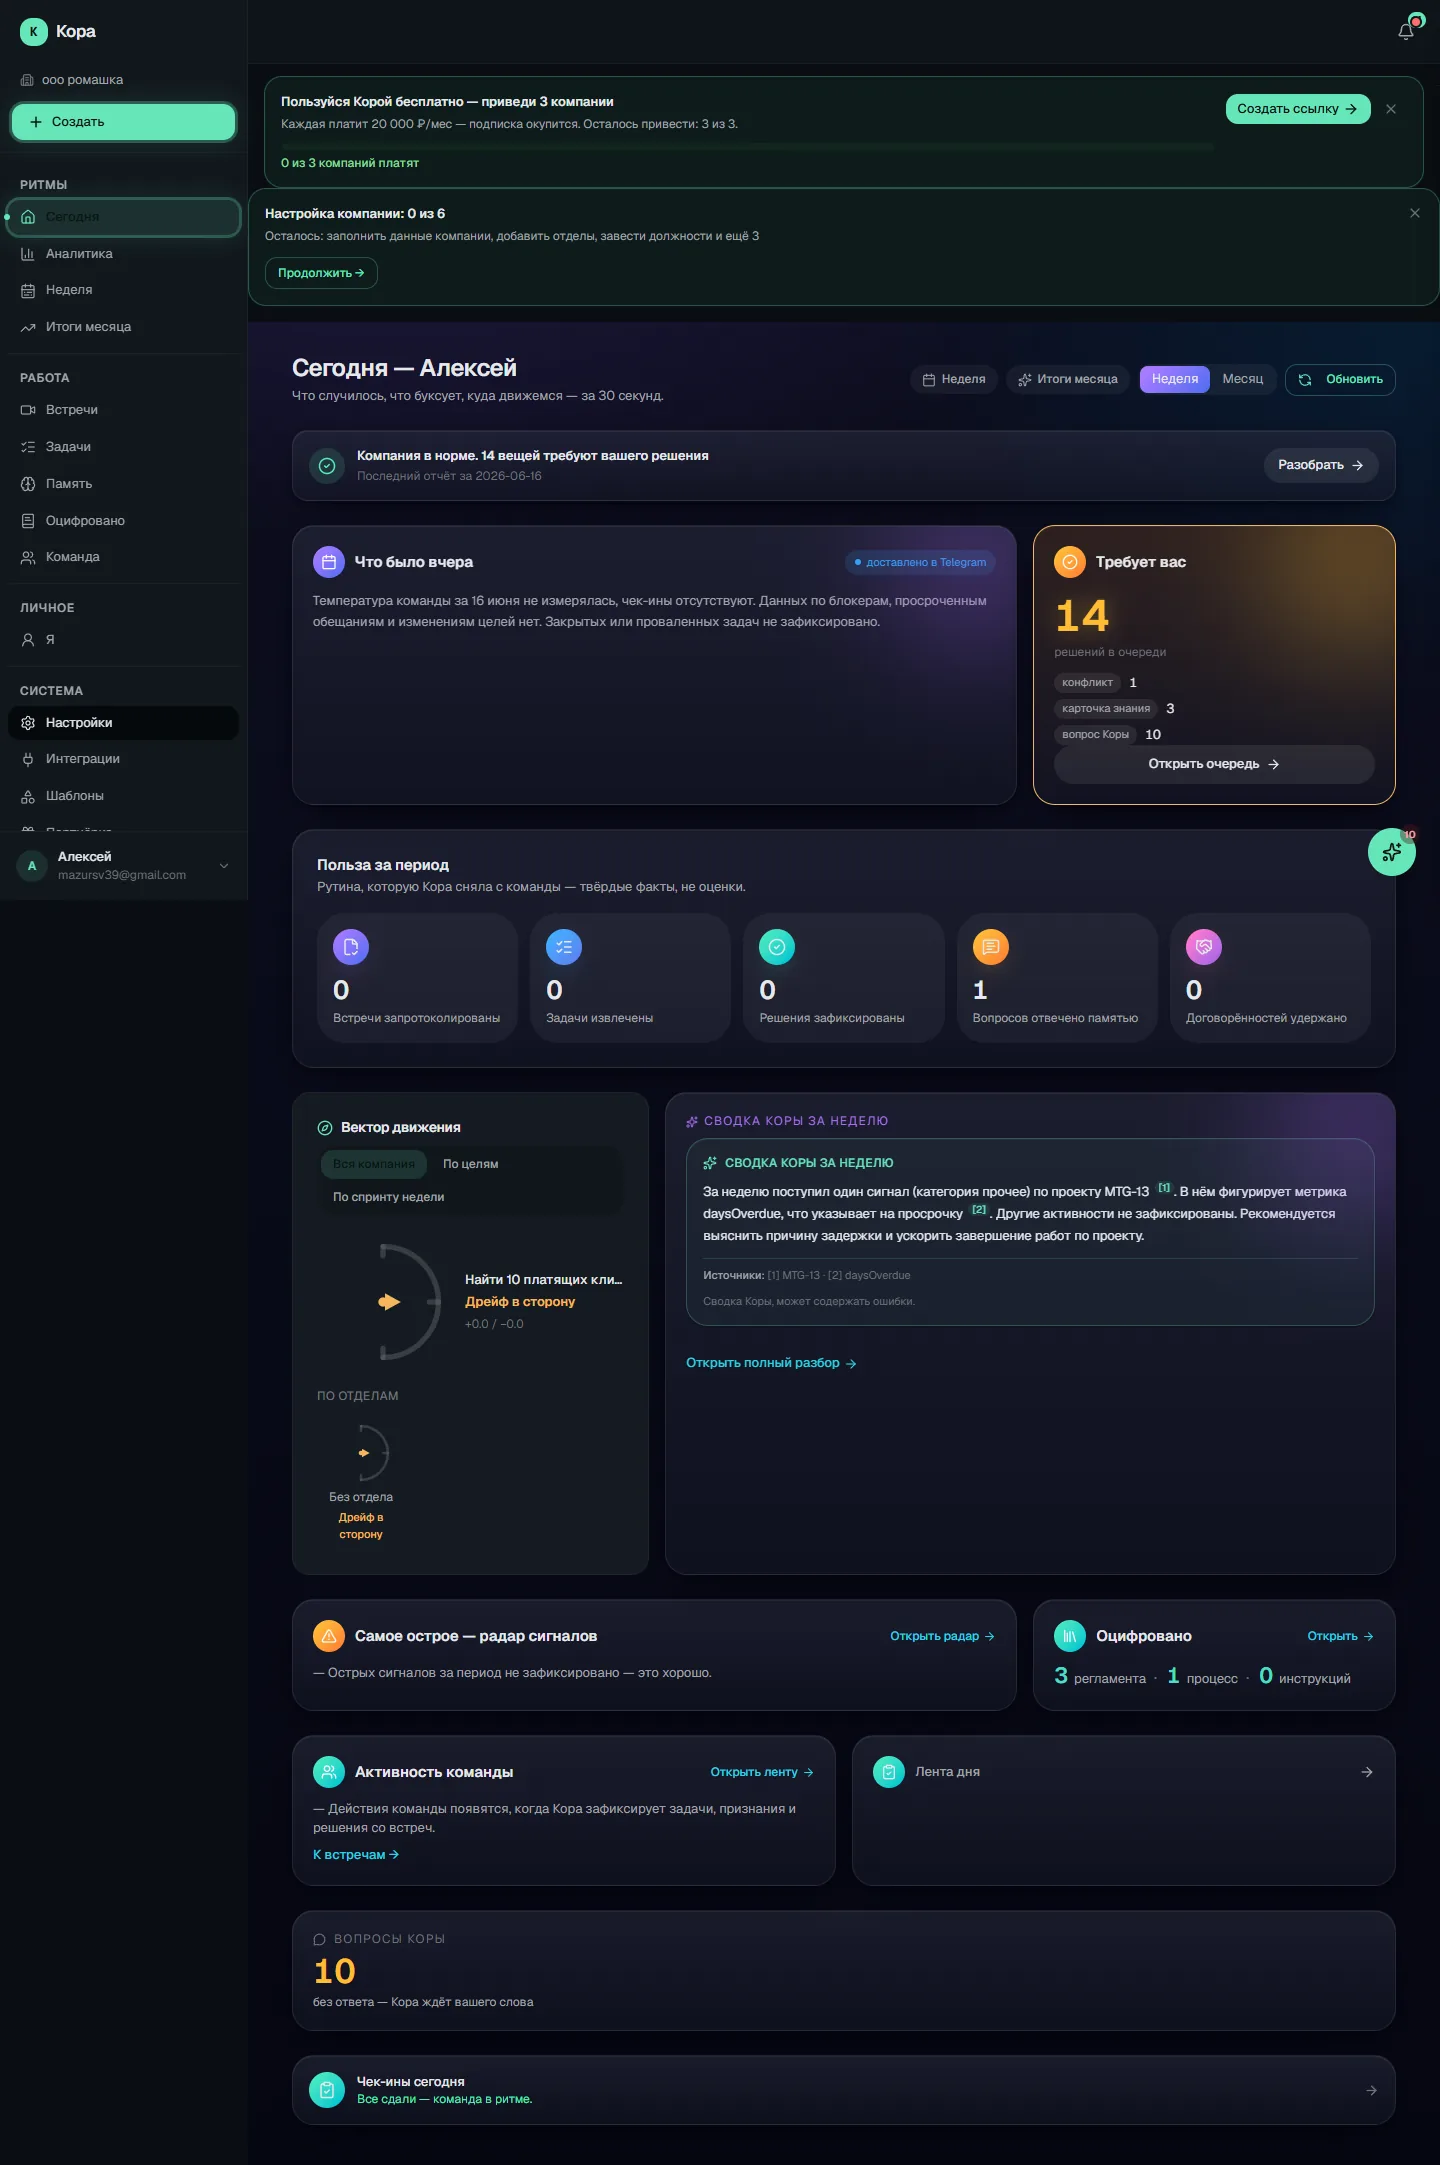Follow Открыть радар link
Viewport: 1440px width, 2165px height.
(942, 1636)
